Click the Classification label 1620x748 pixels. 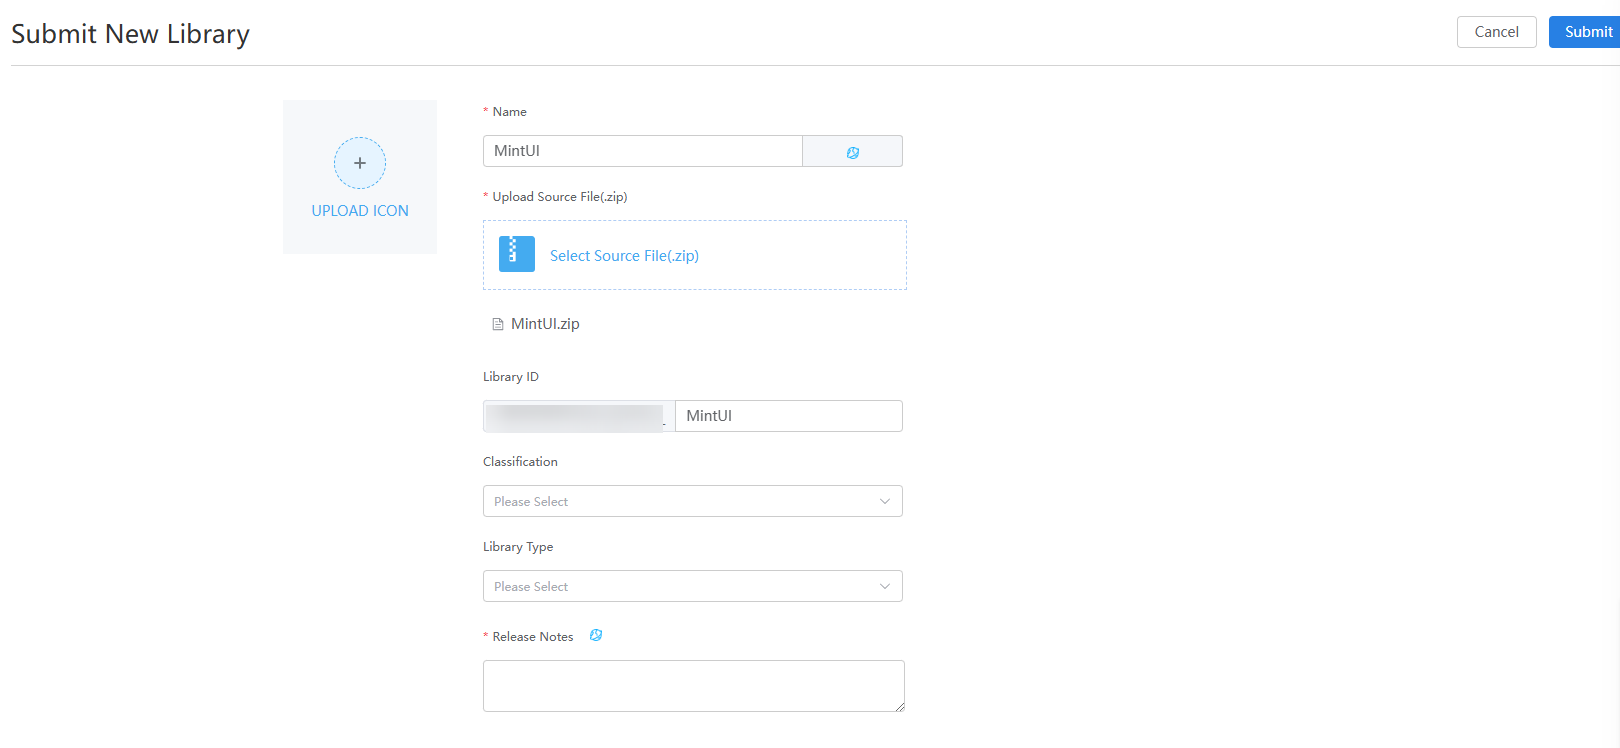coord(520,462)
